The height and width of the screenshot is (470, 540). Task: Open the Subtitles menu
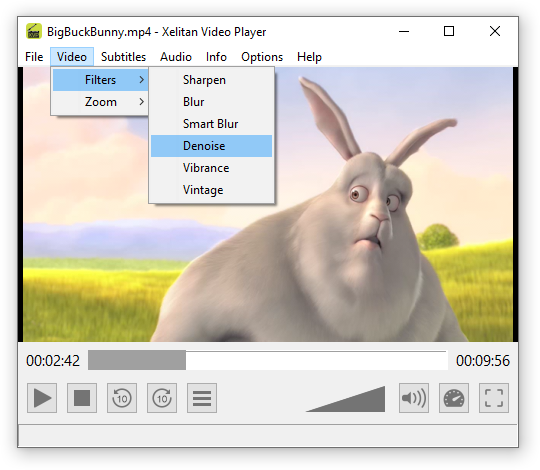pyautogui.click(x=123, y=57)
